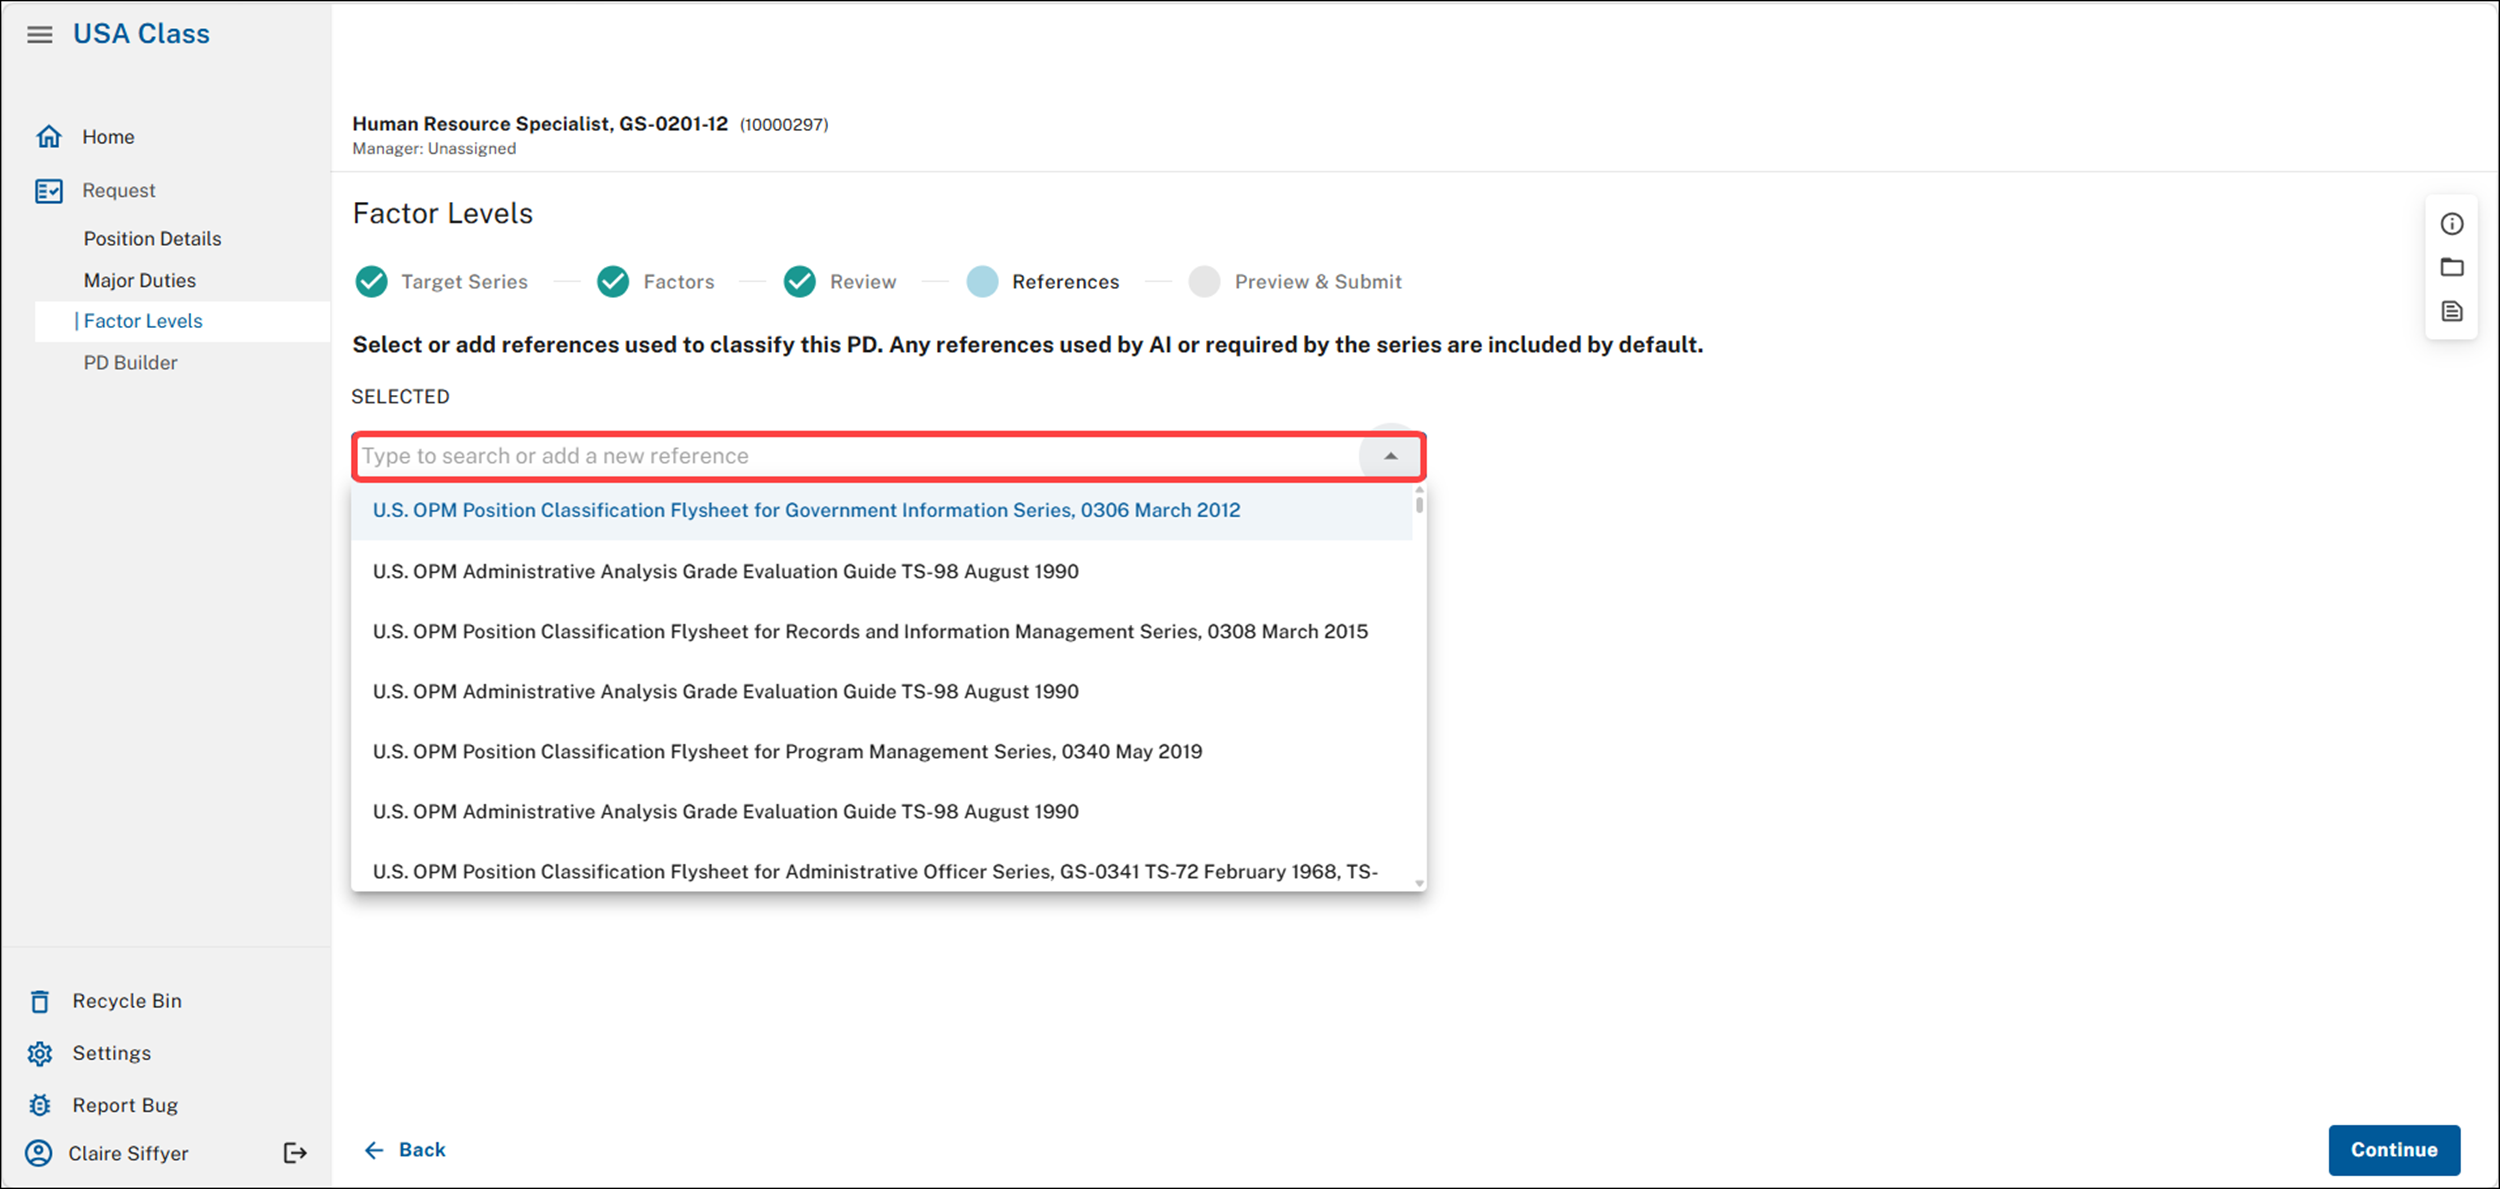2500x1189 pixels.
Task: Click the USA Class logo title
Action: pos(141,34)
